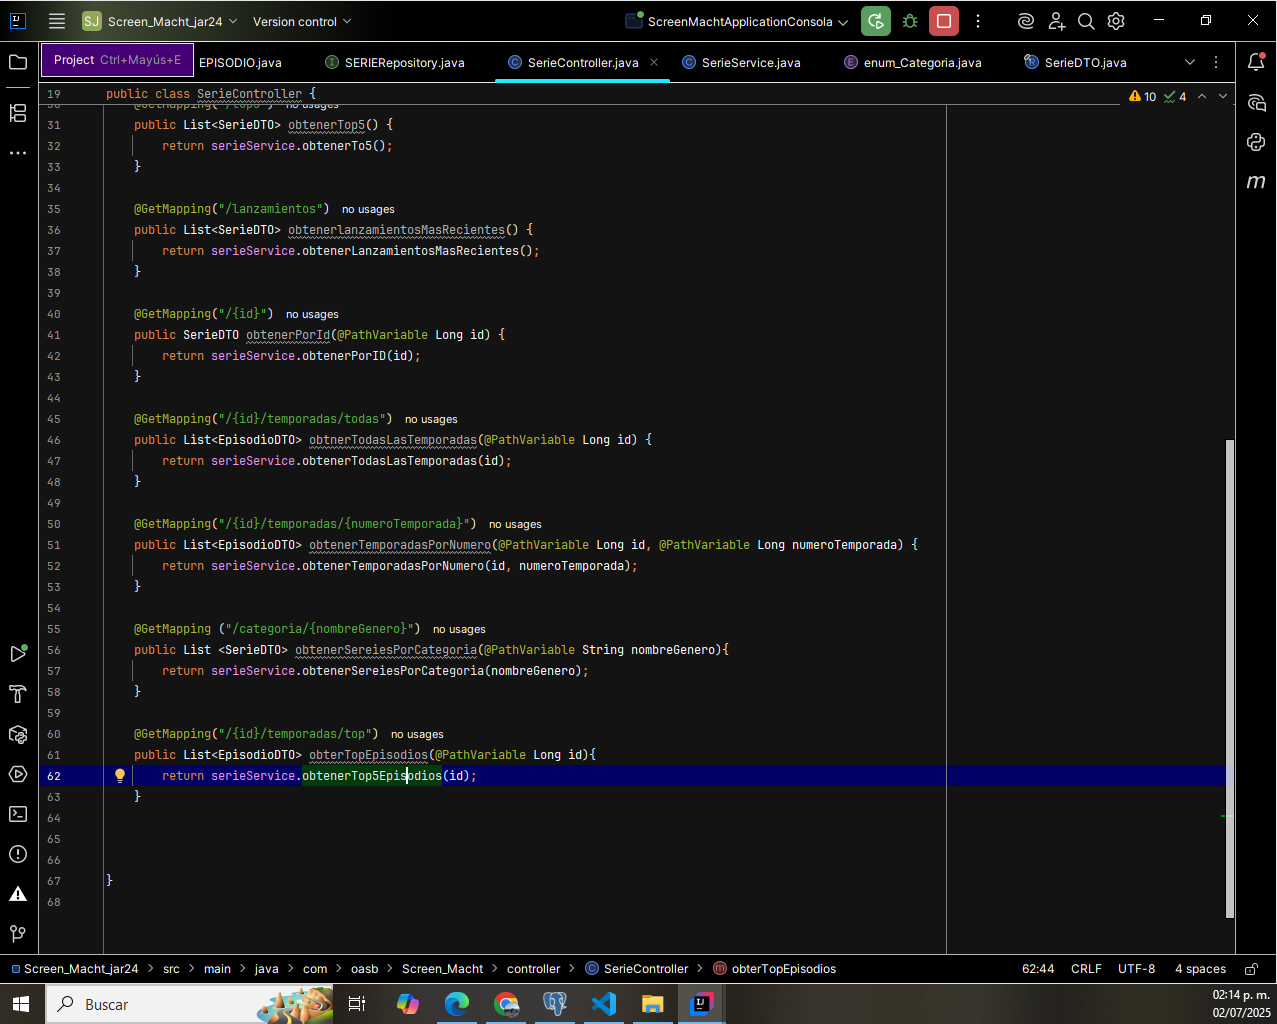Screen dimensions: 1277x1024
Task: Open the Services tool window icon
Action: tap(18, 774)
